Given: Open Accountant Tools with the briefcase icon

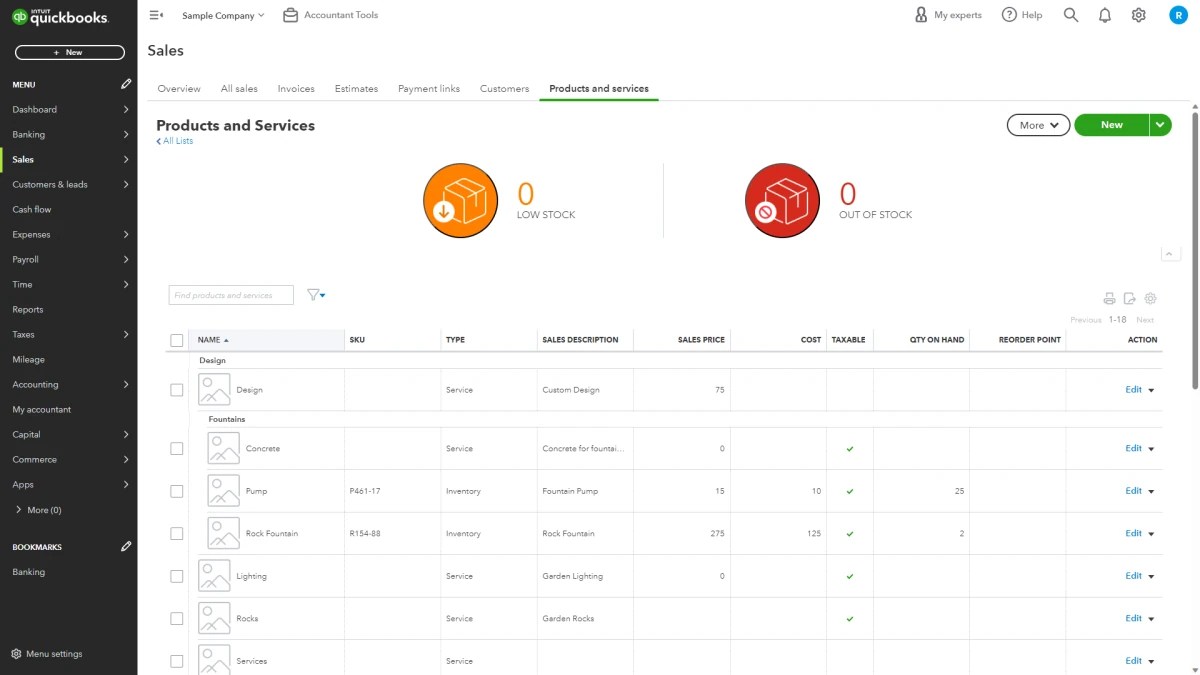Looking at the screenshot, I should tap(330, 14).
